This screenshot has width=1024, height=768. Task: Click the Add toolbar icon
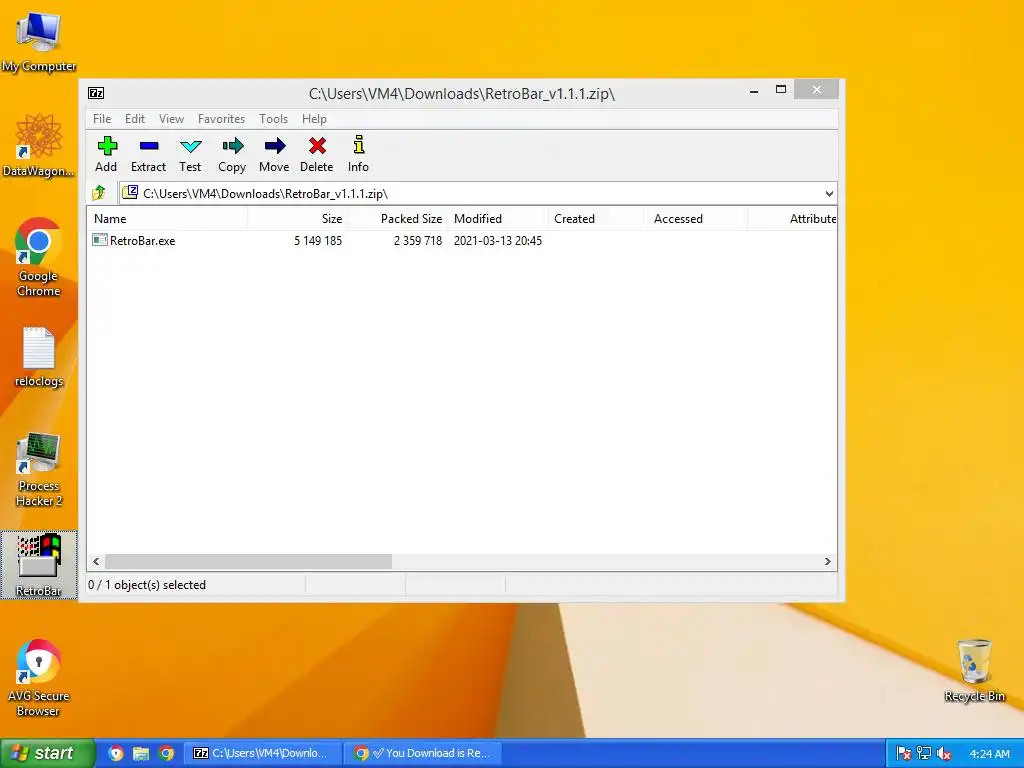coord(106,146)
